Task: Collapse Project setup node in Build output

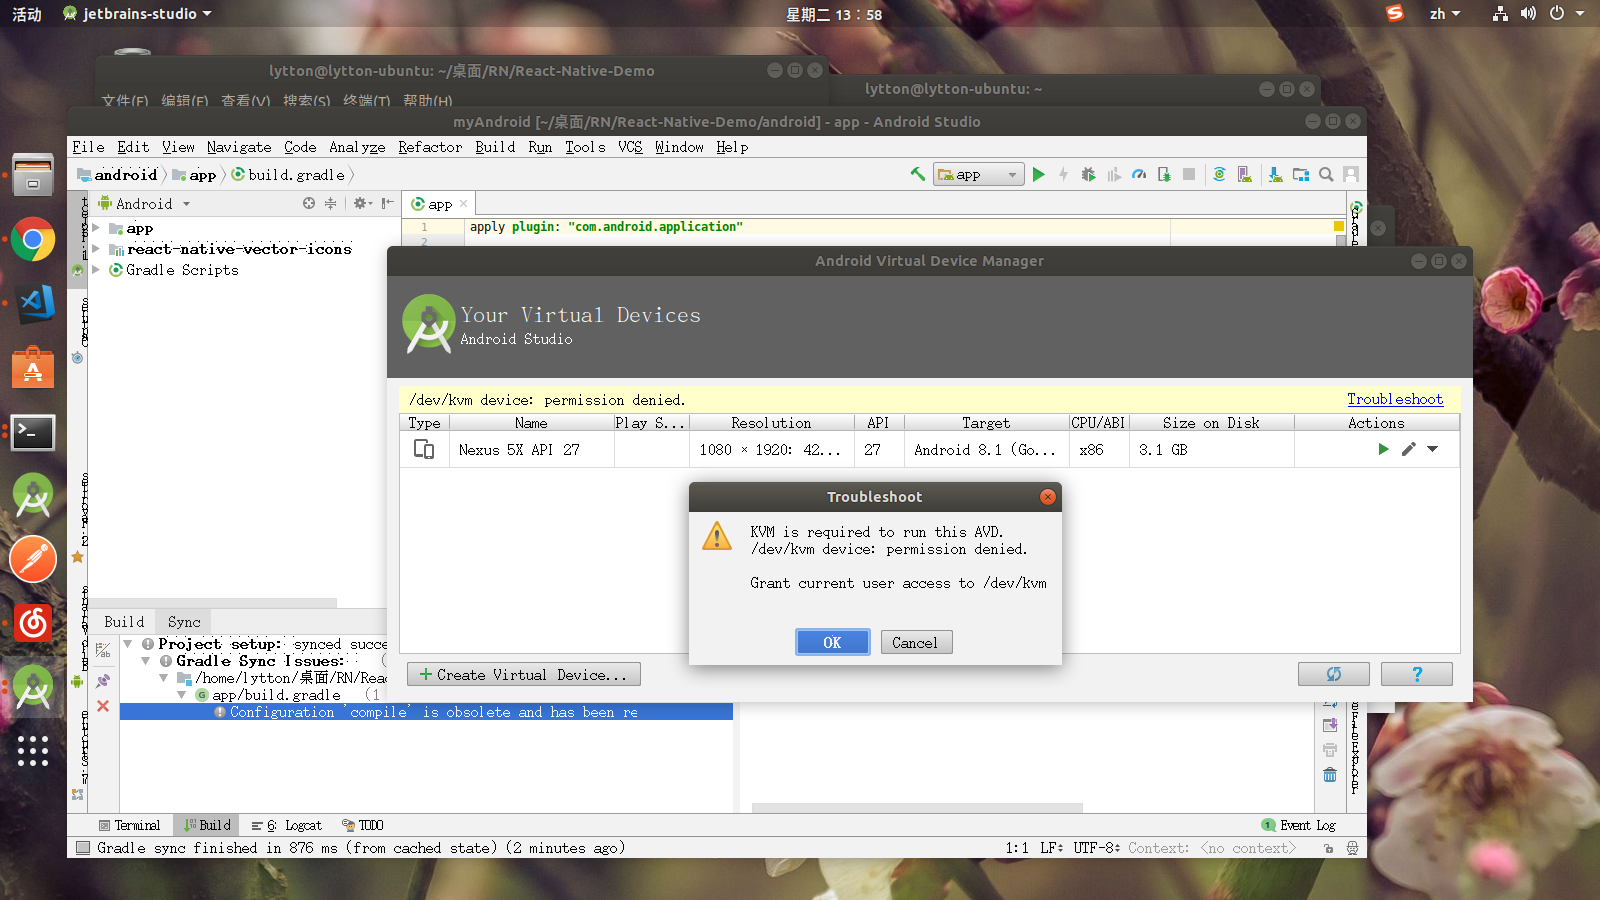Action: (128, 644)
